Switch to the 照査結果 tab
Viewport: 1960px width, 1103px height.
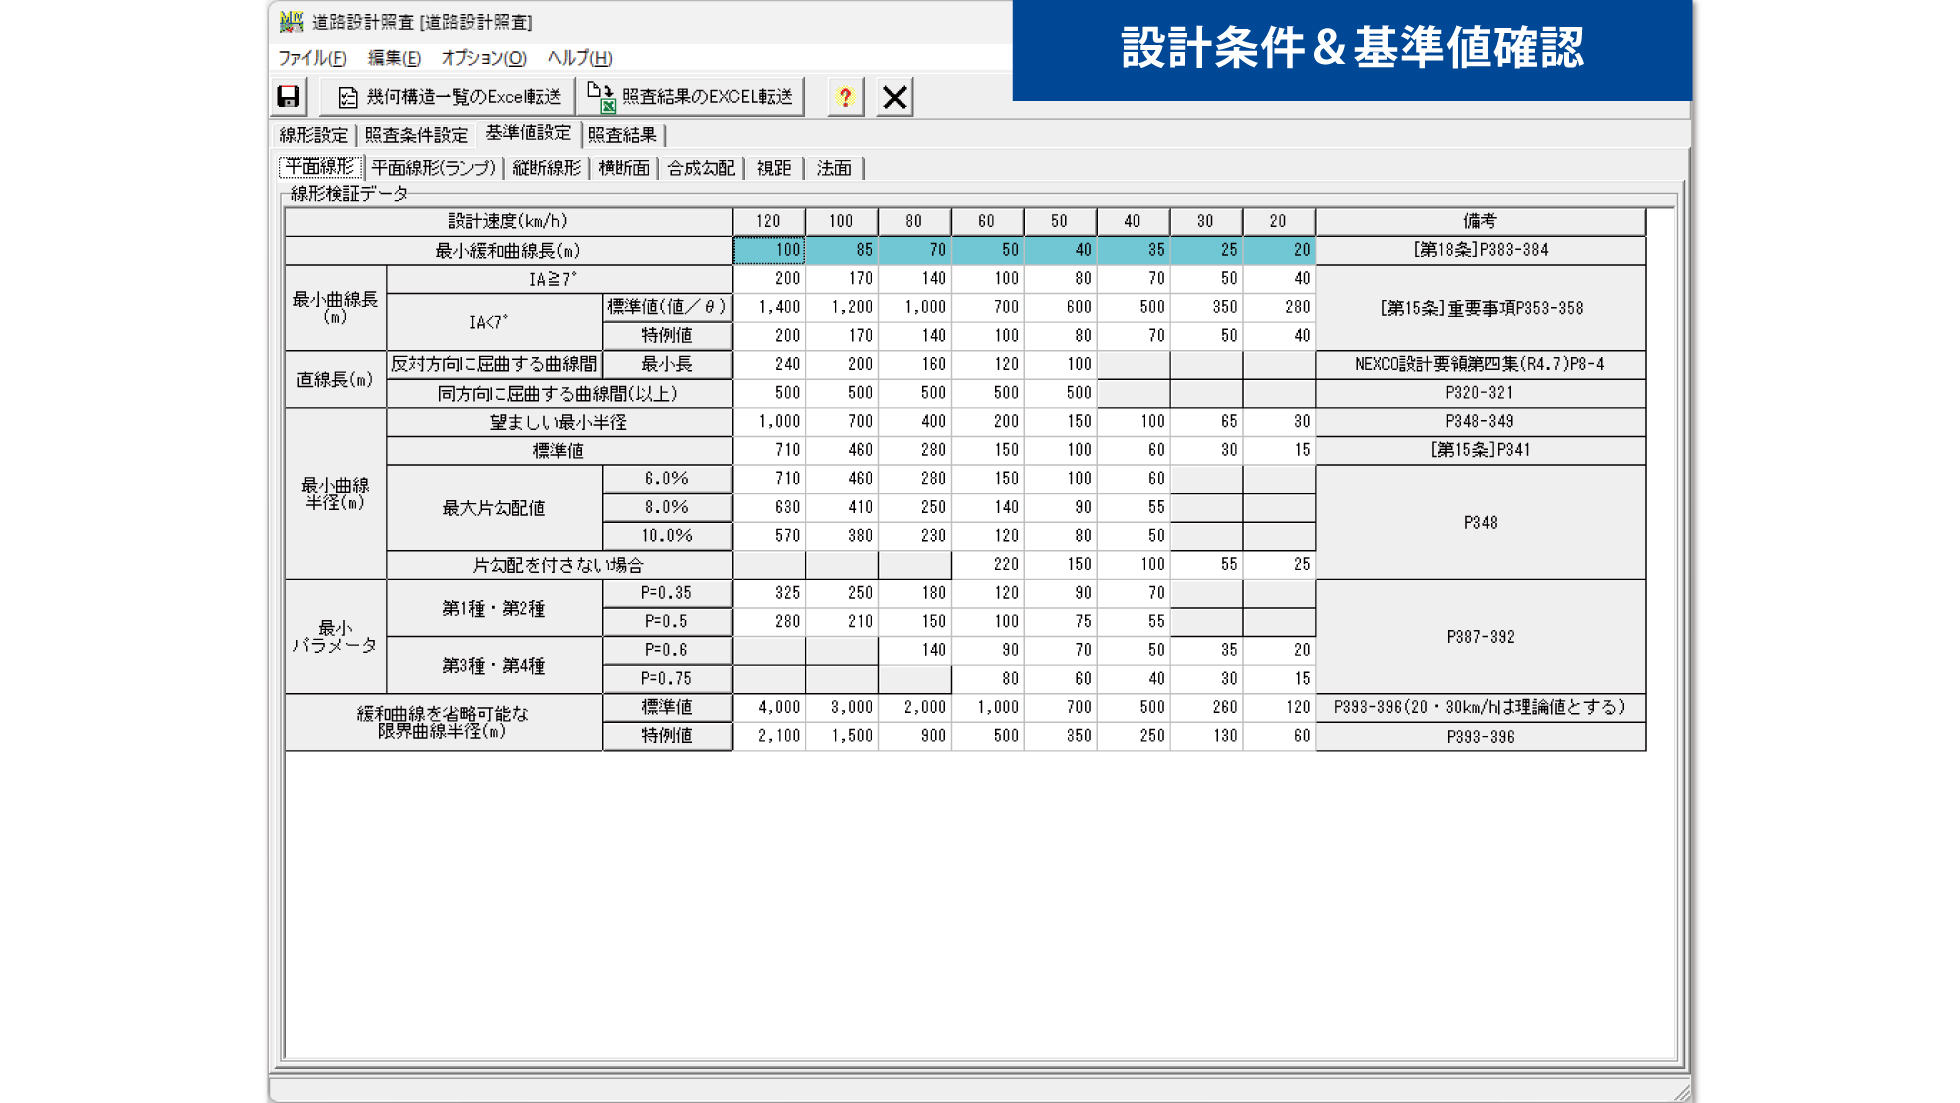pos(622,135)
